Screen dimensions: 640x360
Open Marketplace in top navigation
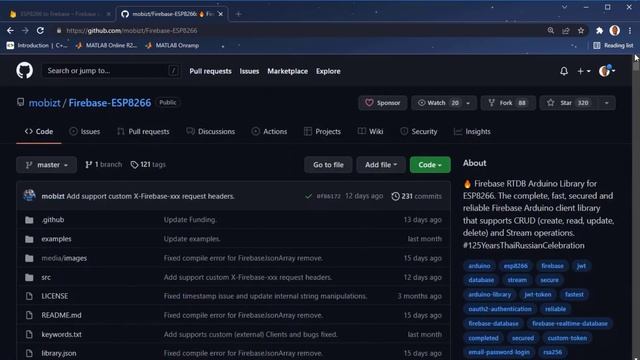point(287,71)
